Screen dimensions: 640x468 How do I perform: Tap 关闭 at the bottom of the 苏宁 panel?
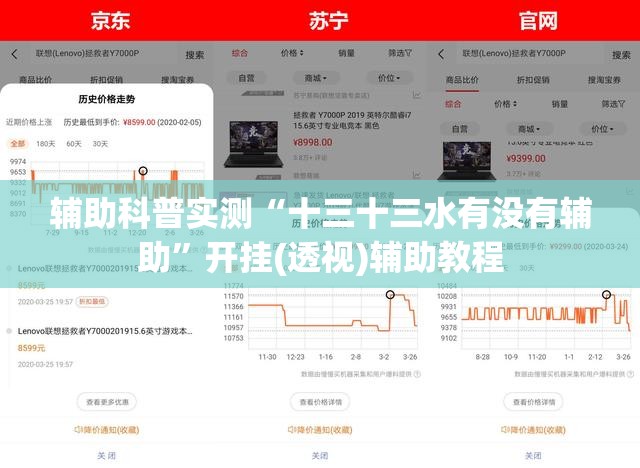tap(320, 456)
